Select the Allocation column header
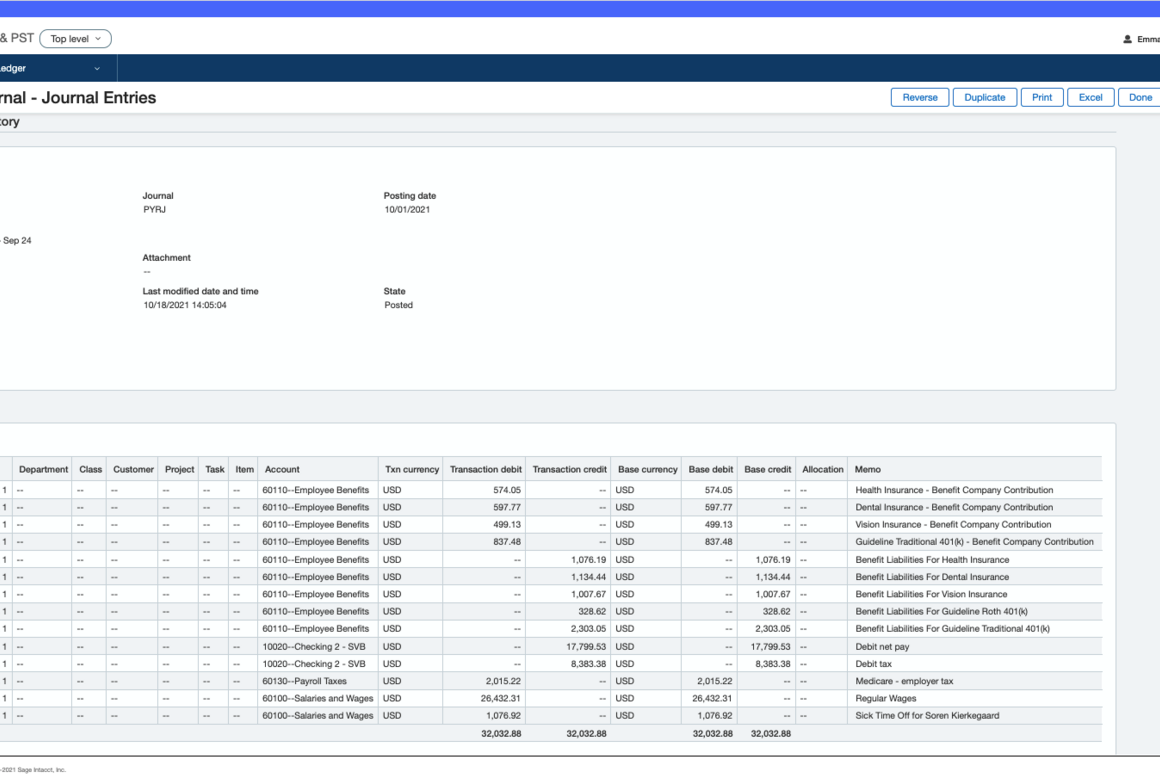The image size is (1160, 778). click(822, 469)
